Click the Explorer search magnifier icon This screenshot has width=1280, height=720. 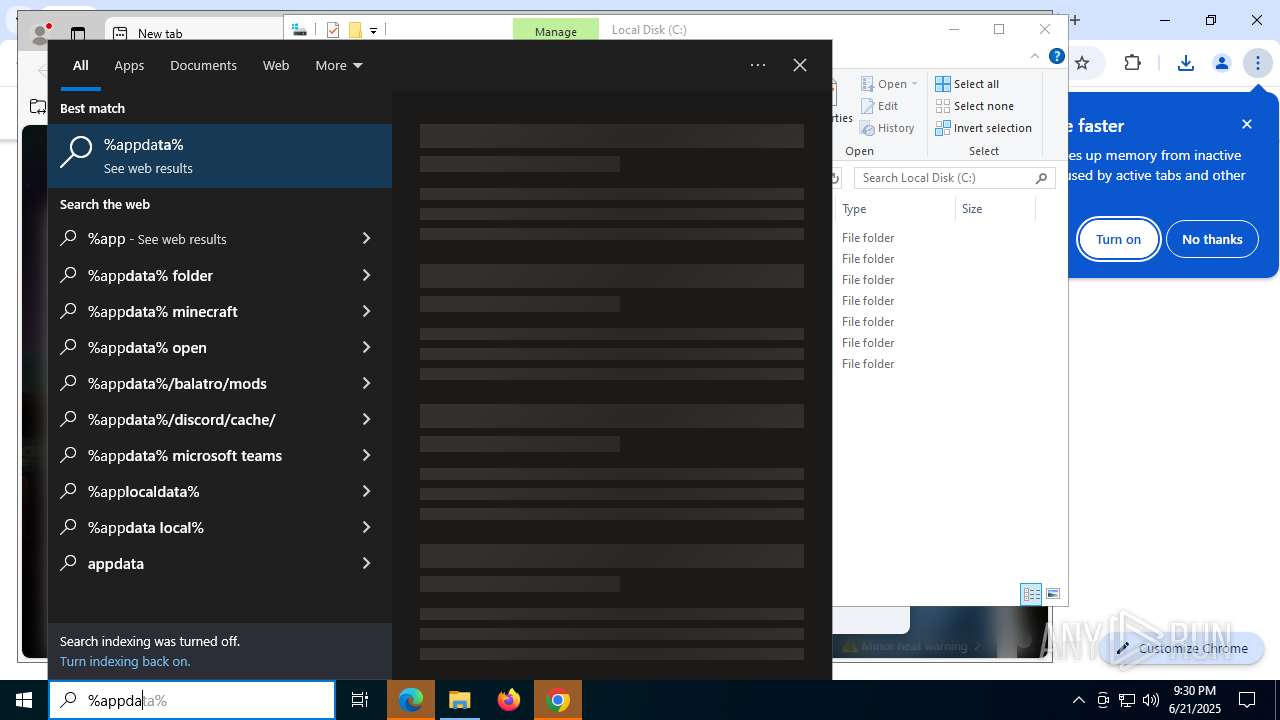(x=1041, y=178)
